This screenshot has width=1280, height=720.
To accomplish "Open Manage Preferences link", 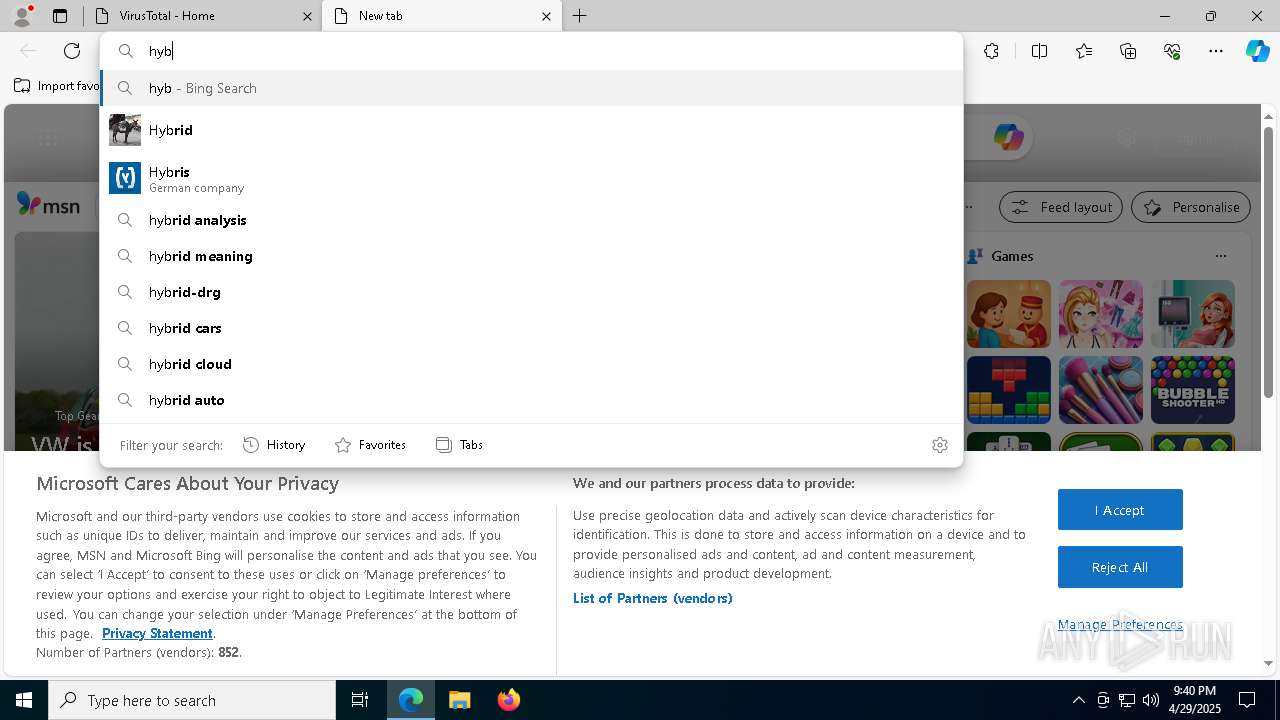I will click(1120, 625).
